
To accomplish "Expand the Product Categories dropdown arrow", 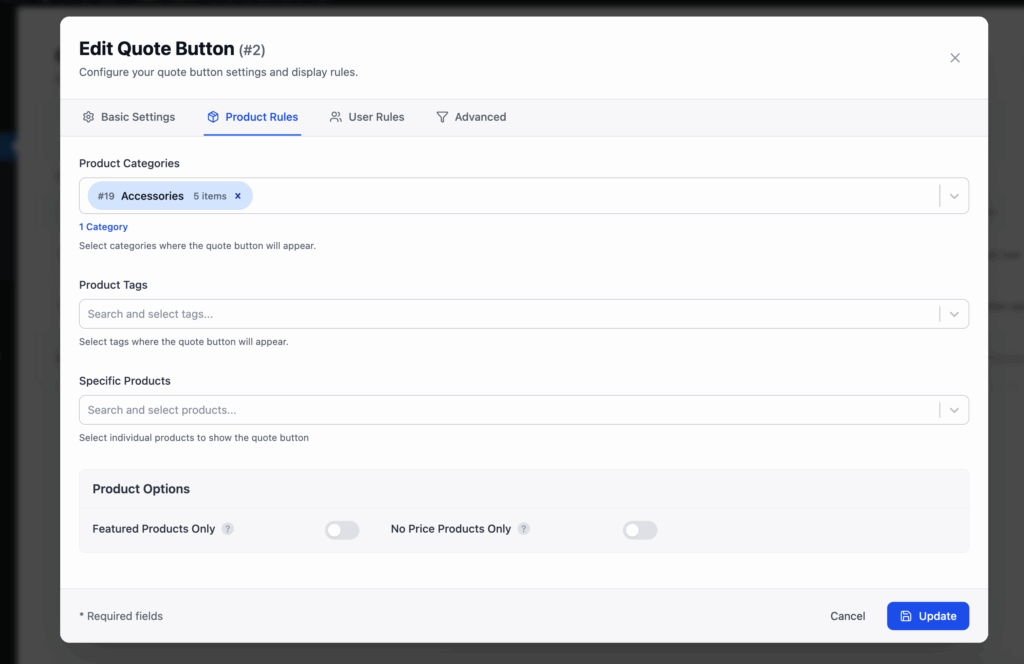I will coord(954,196).
